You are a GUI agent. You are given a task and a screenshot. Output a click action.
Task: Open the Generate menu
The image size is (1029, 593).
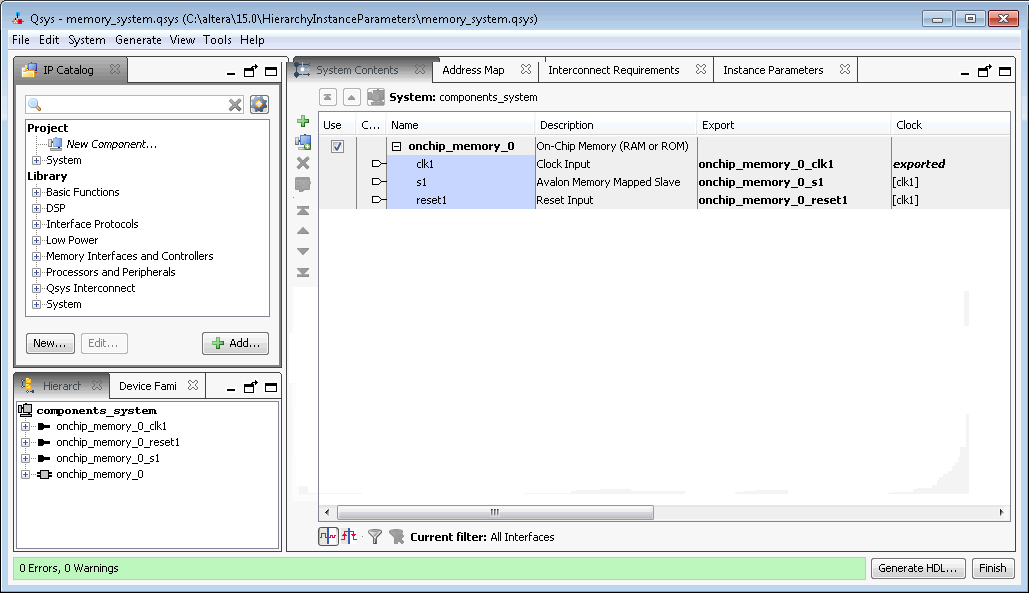click(x=138, y=40)
